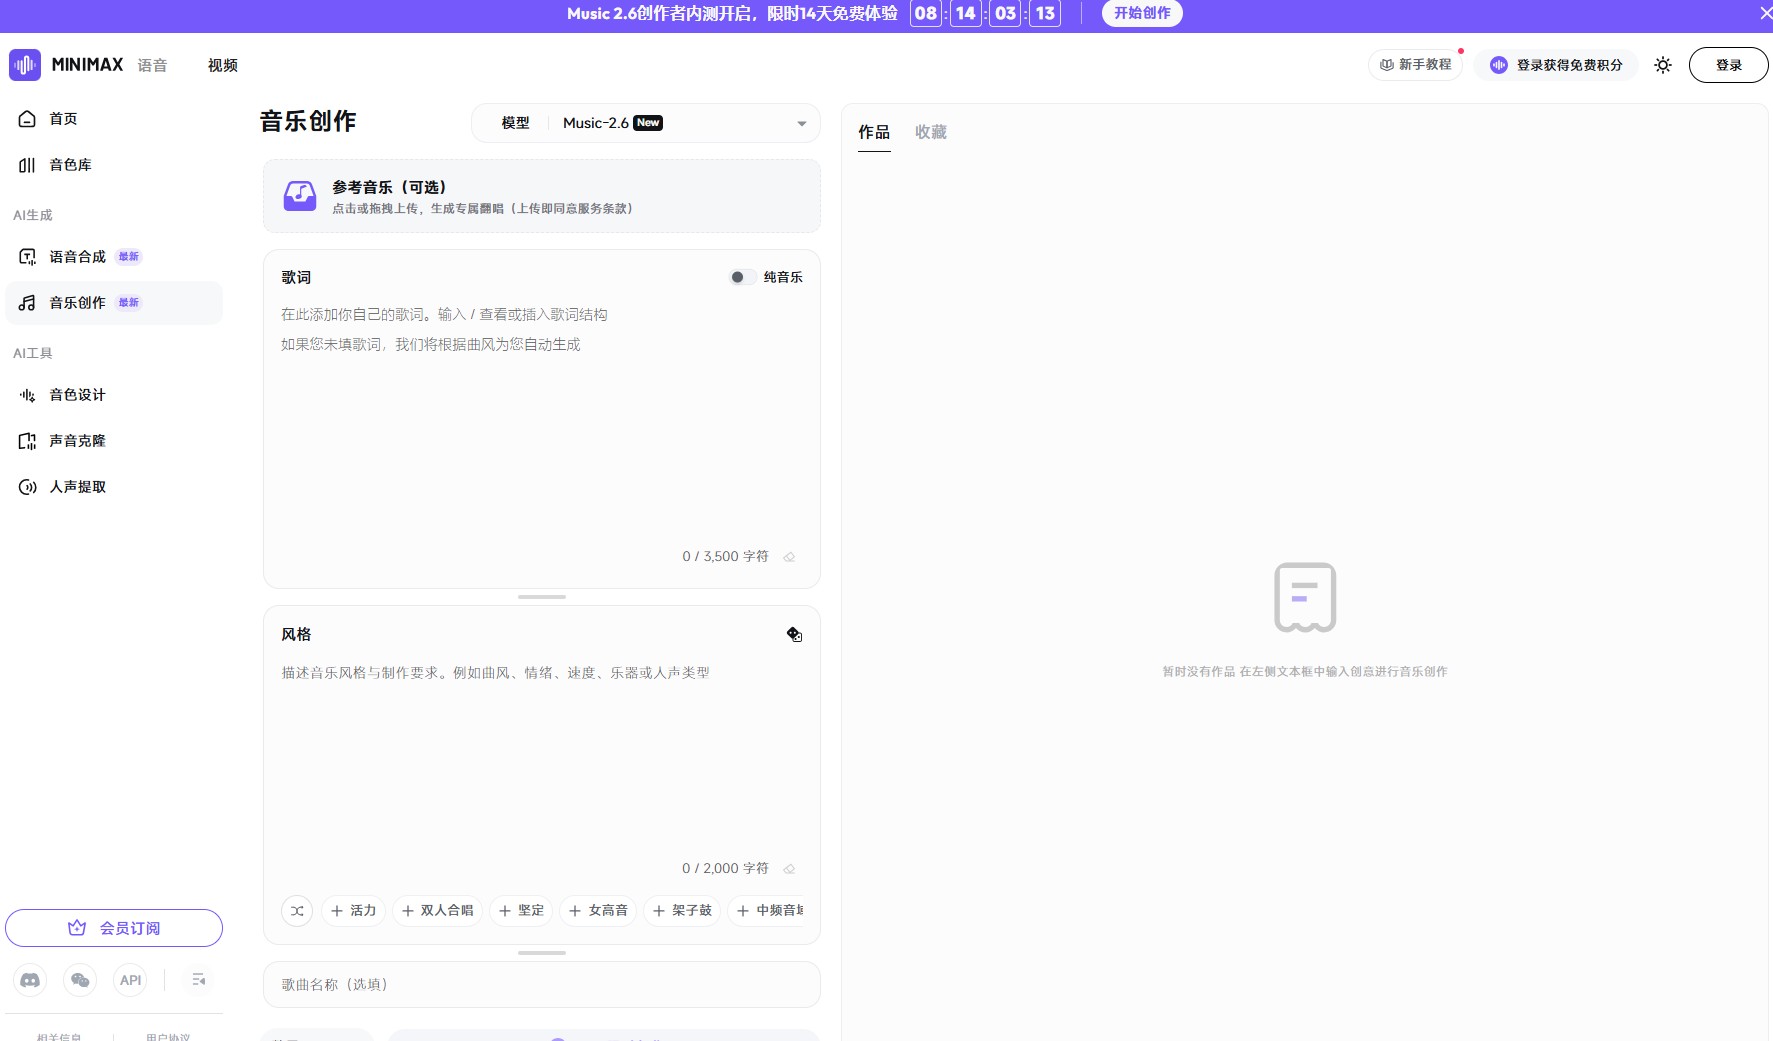Viewport: 1773px width, 1041px height.
Task: Open the 新手教程 tutorial
Action: point(1415,65)
